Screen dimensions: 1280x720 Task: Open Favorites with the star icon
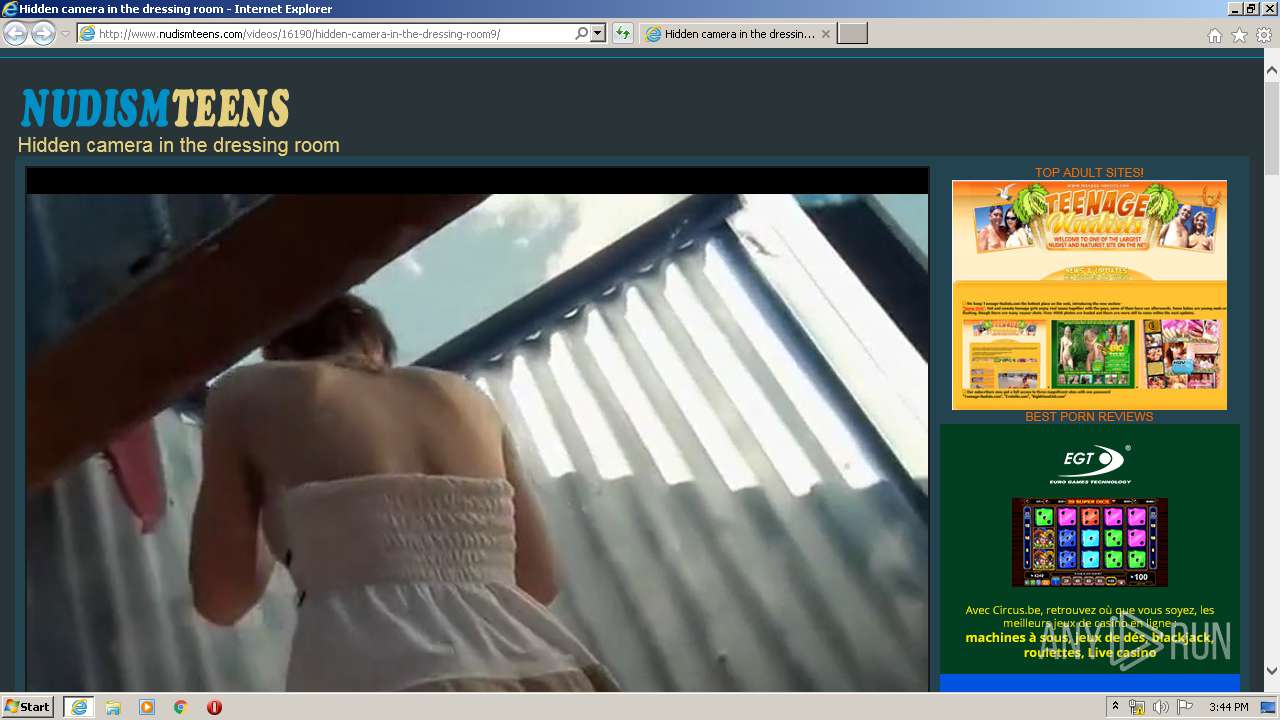(1239, 35)
